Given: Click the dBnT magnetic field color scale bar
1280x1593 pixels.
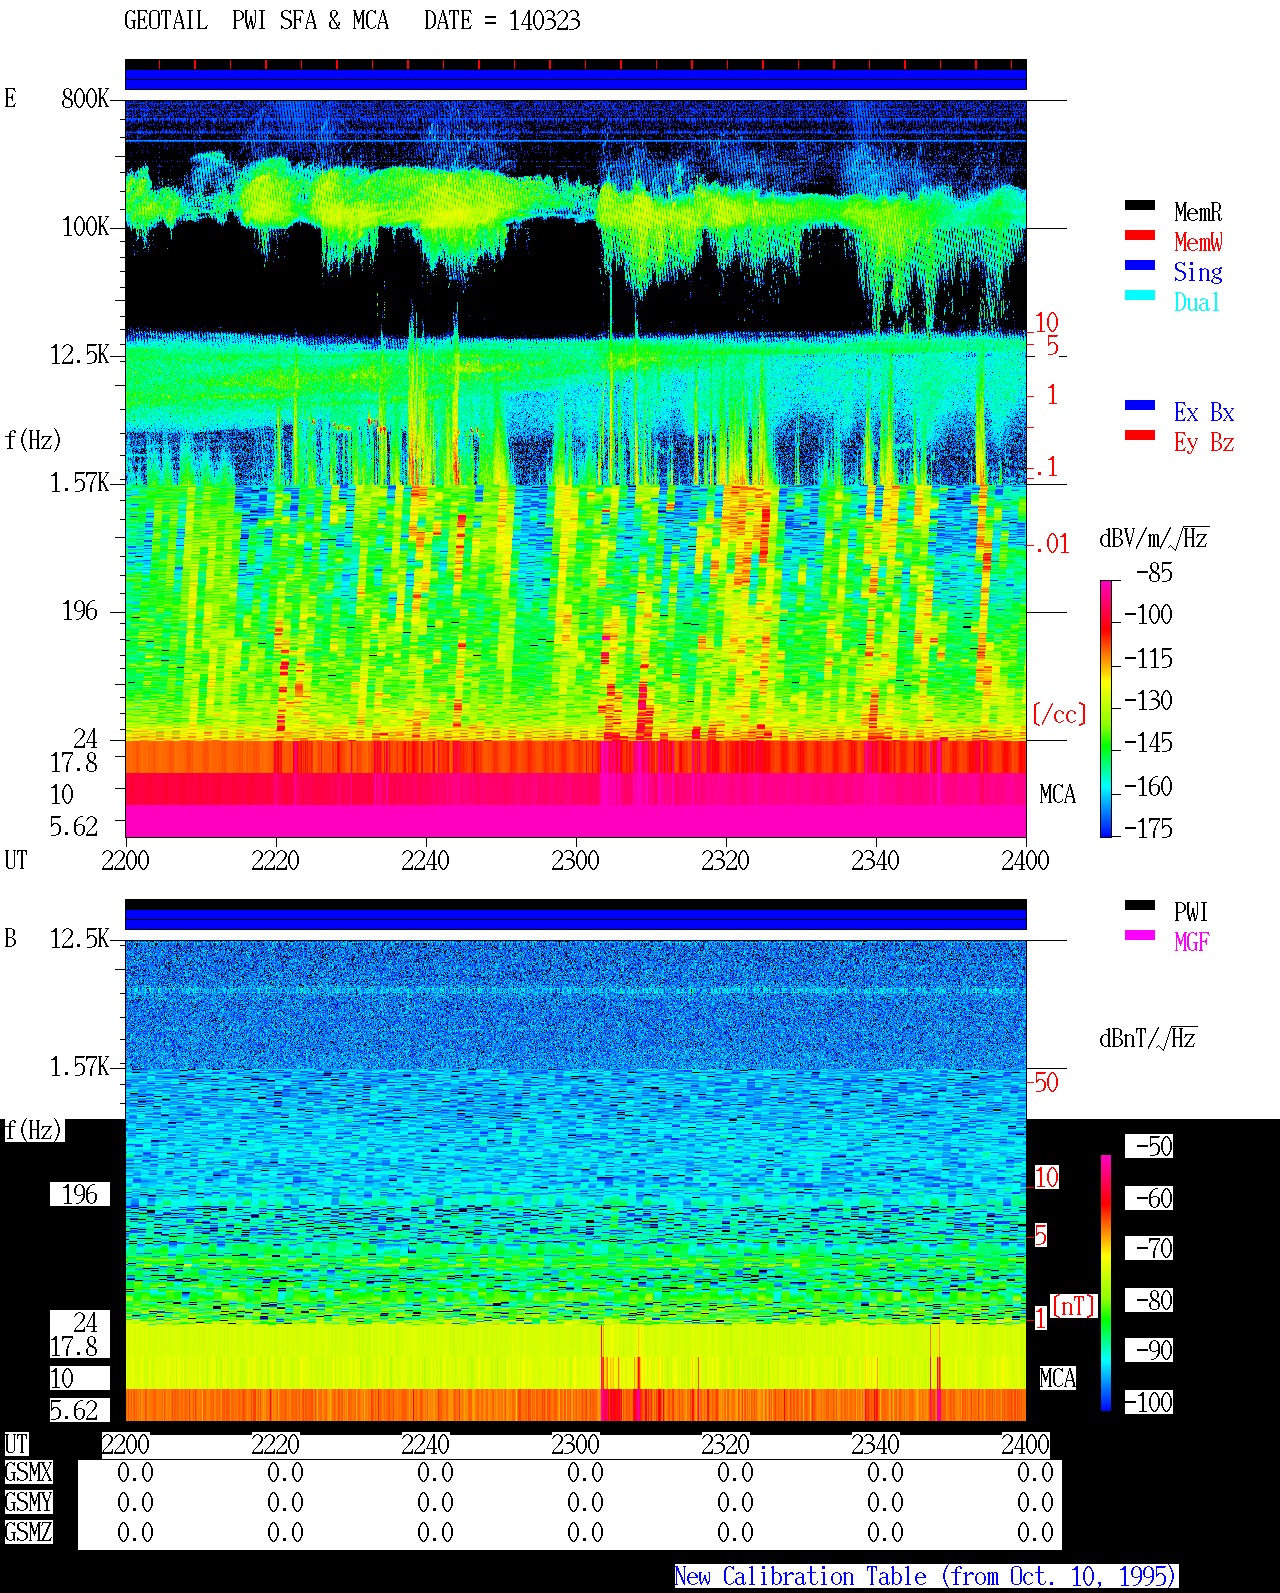Looking at the screenshot, I should tap(1106, 1283).
